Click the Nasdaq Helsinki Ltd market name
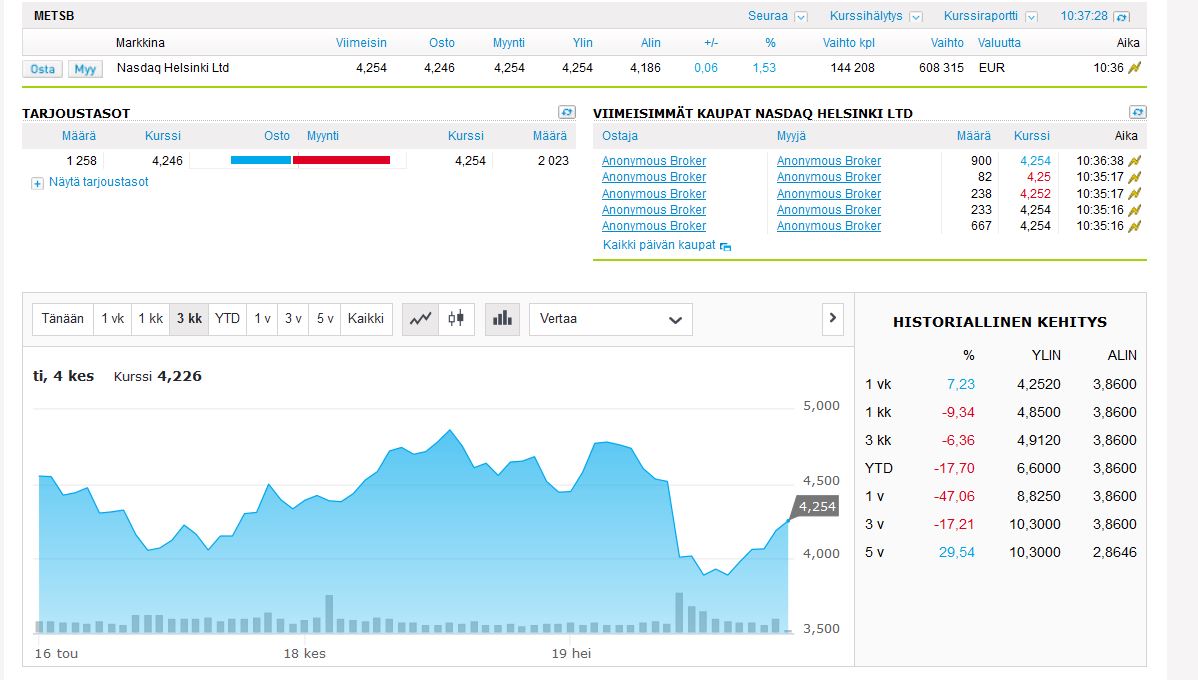1198x680 pixels. click(173, 68)
